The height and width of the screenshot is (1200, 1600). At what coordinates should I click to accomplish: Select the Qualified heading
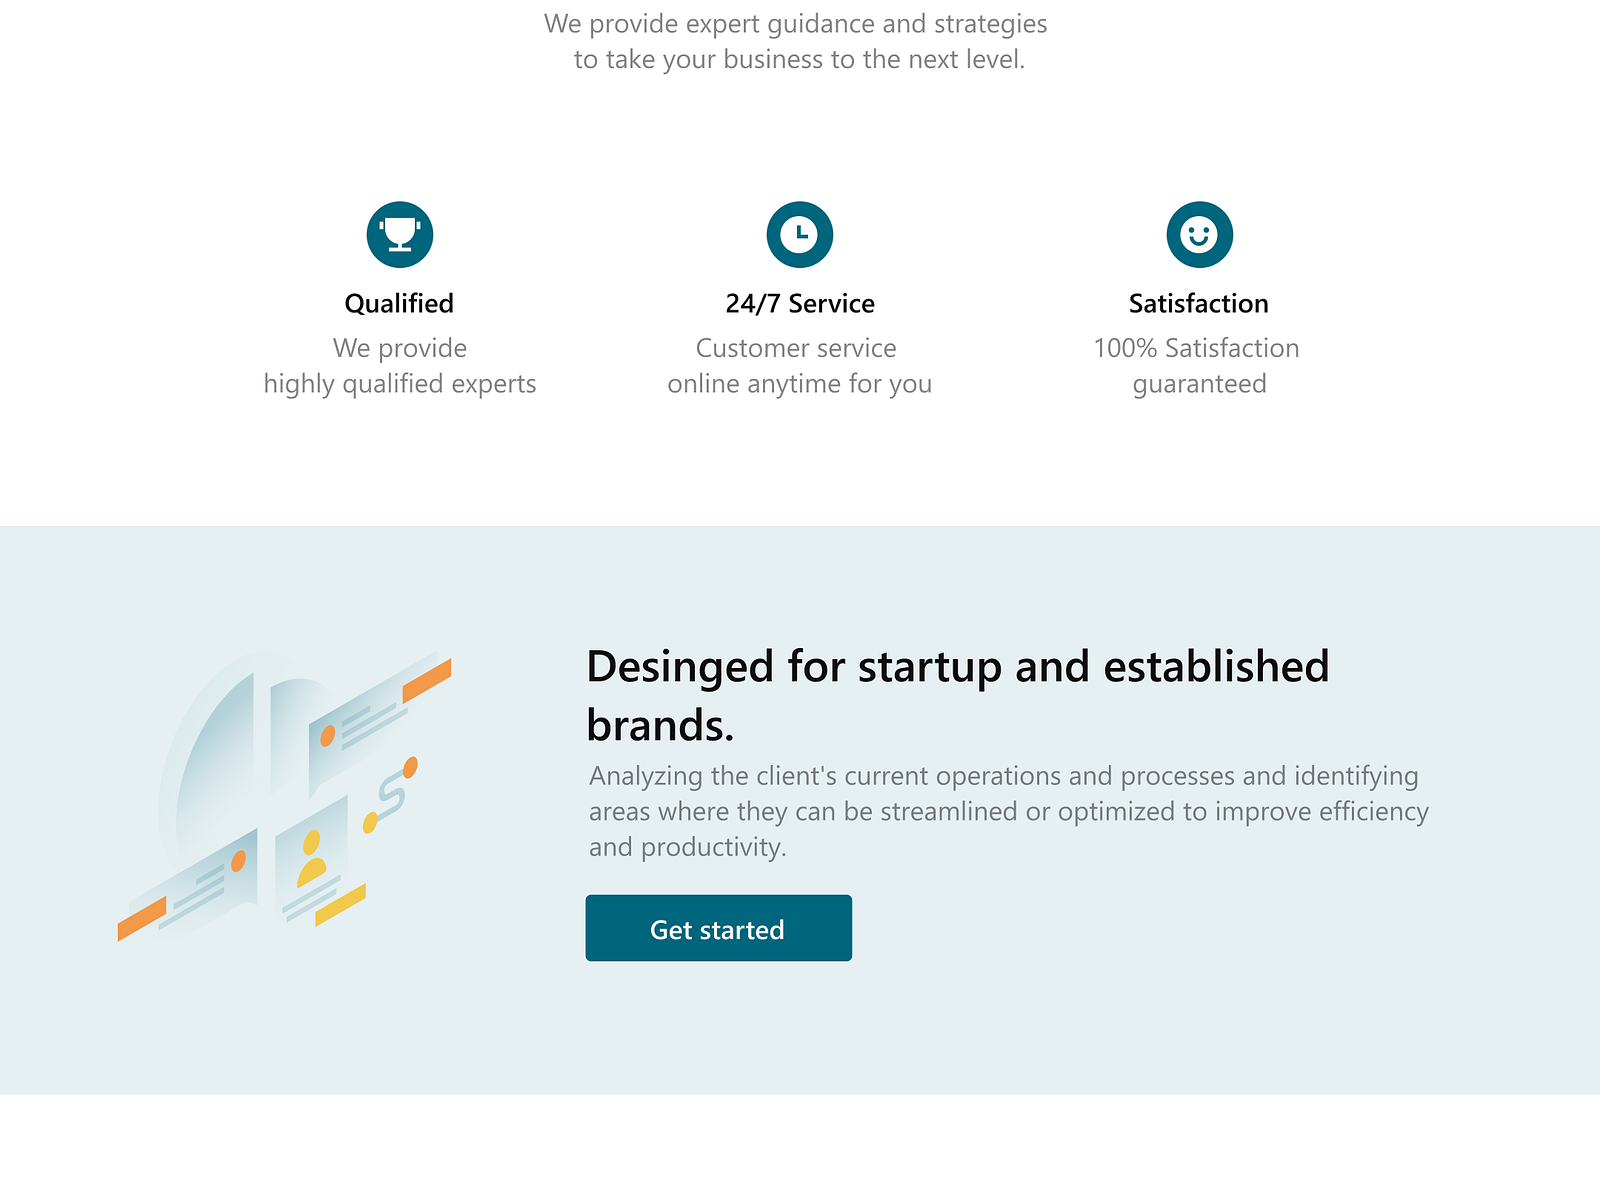399,303
